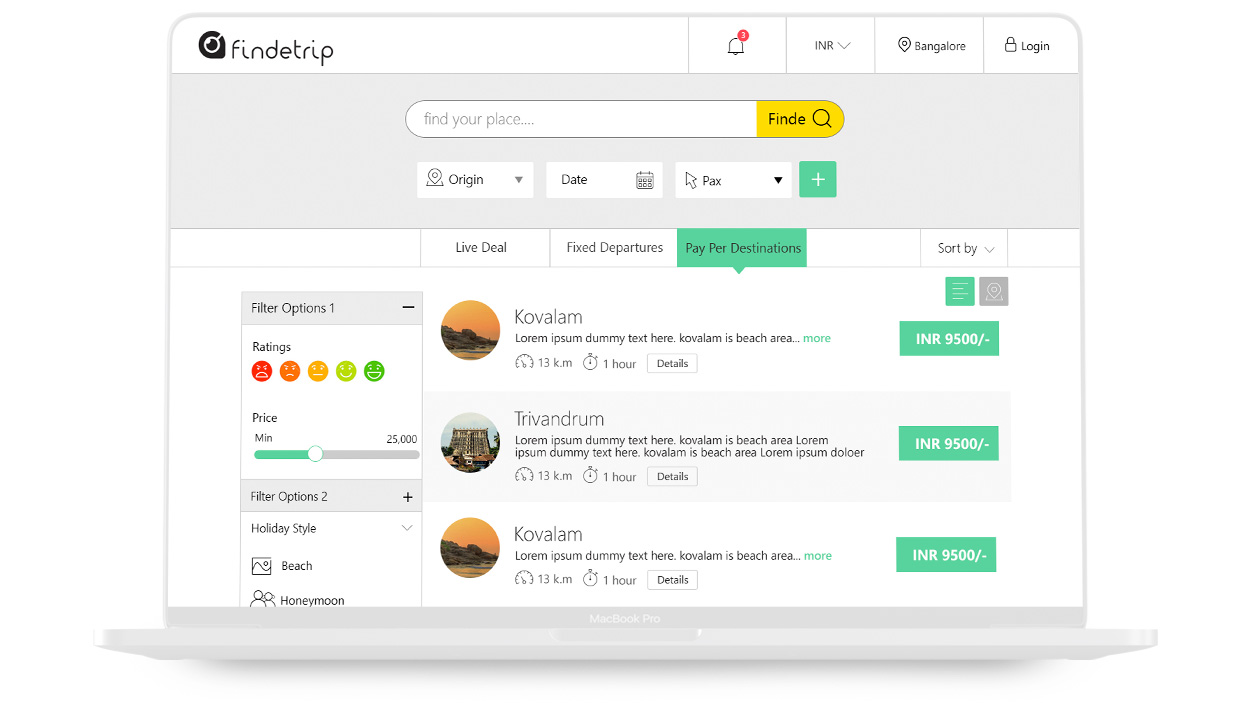Select the happiest green rating face
The height and width of the screenshot is (703, 1243).
(x=374, y=371)
